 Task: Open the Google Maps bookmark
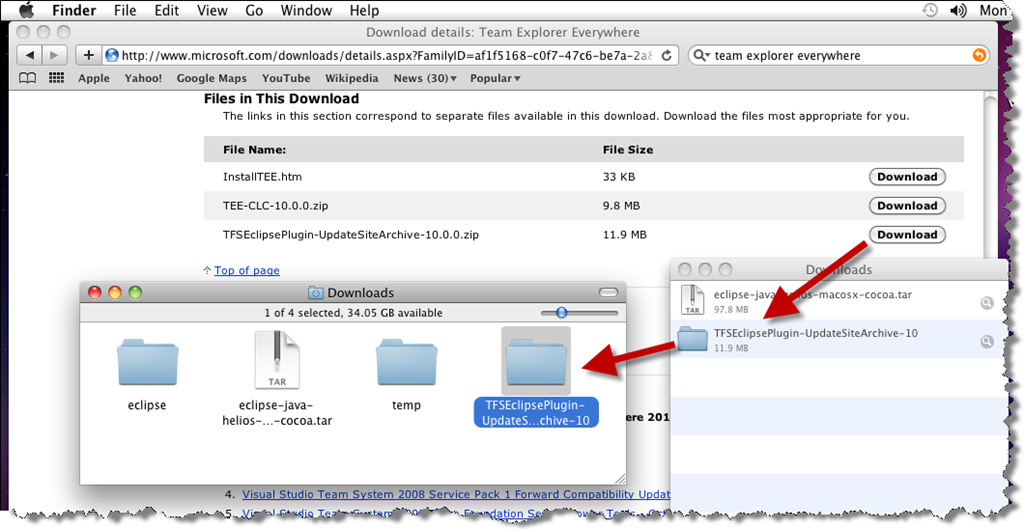(212, 78)
